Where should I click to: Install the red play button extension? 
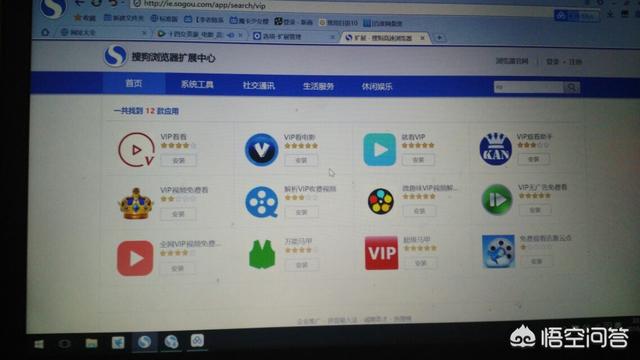[x=178, y=269]
